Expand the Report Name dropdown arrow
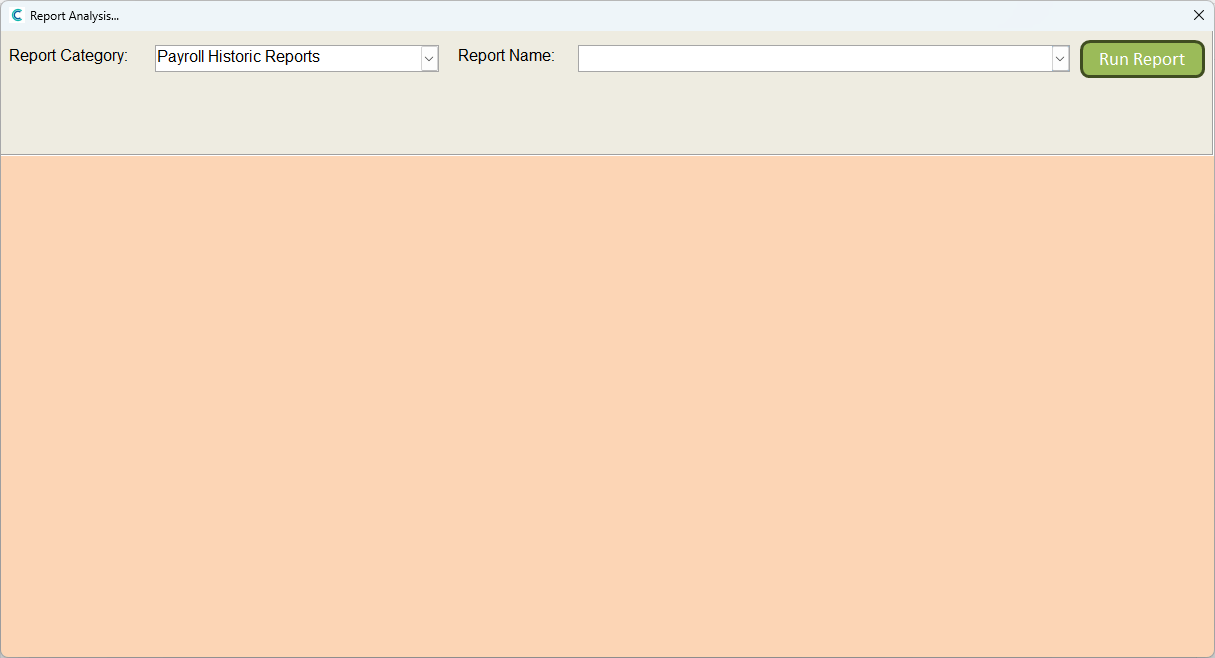This screenshot has width=1215, height=658. pyautogui.click(x=1060, y=59)
